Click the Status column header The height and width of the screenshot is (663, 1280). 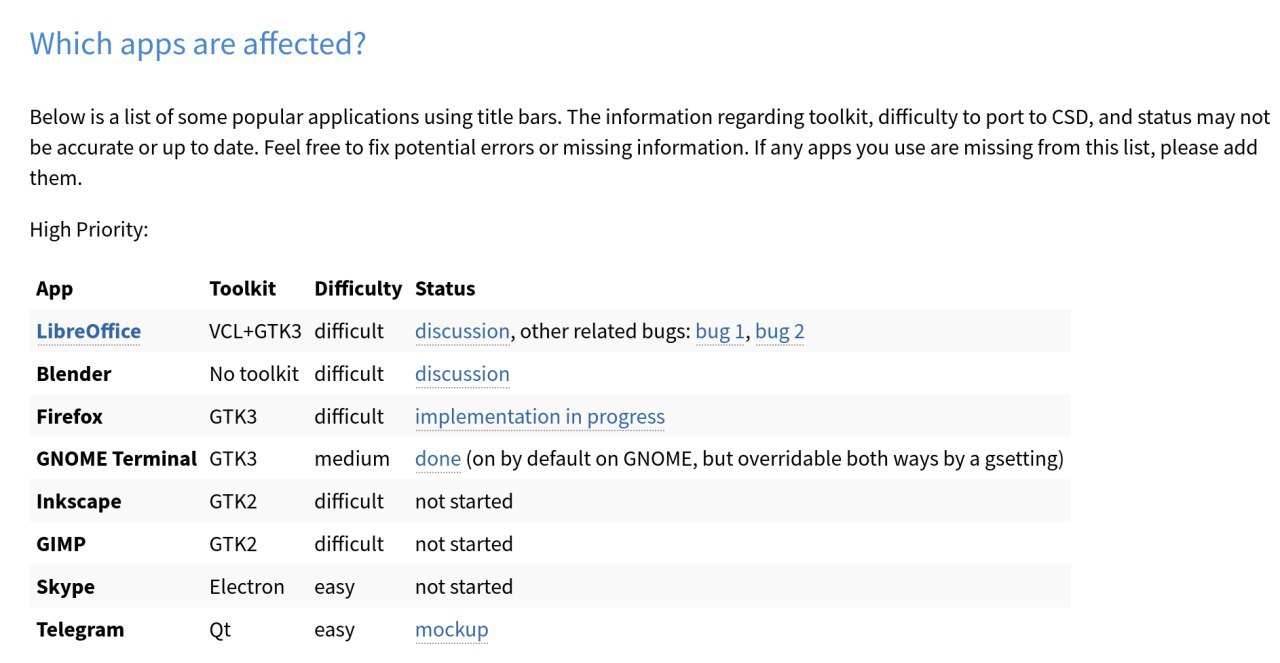click(x=445, y=289)
